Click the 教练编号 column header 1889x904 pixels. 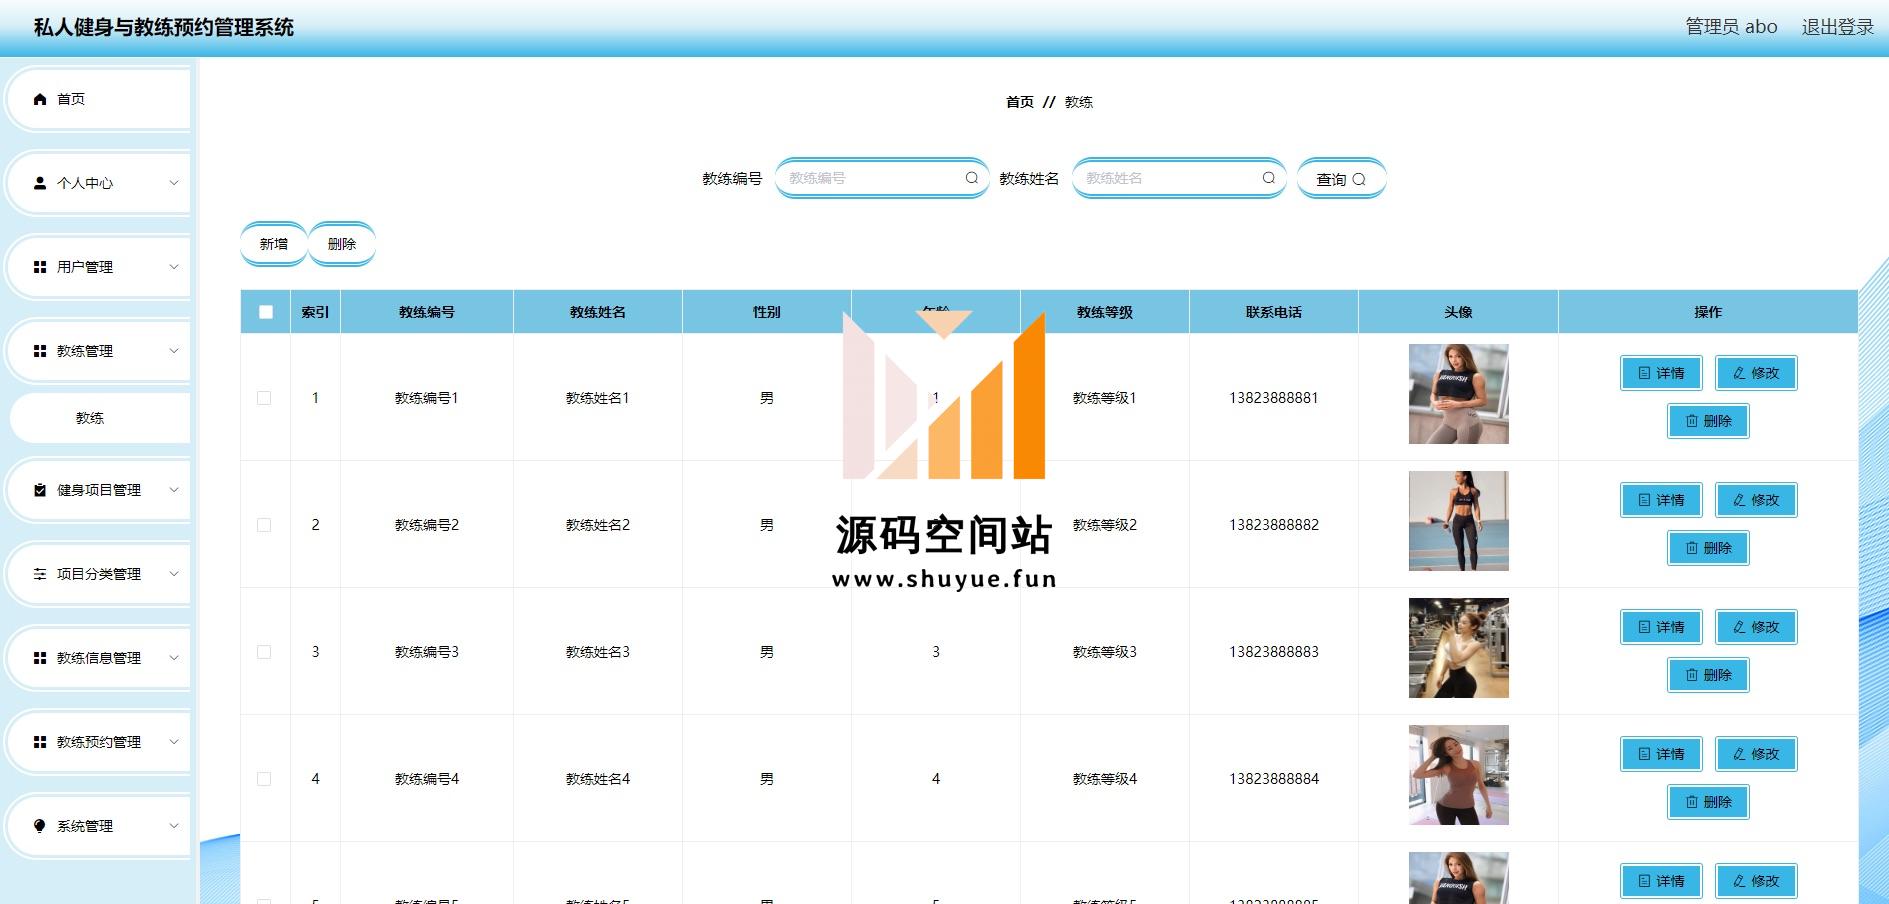[427, 312]
